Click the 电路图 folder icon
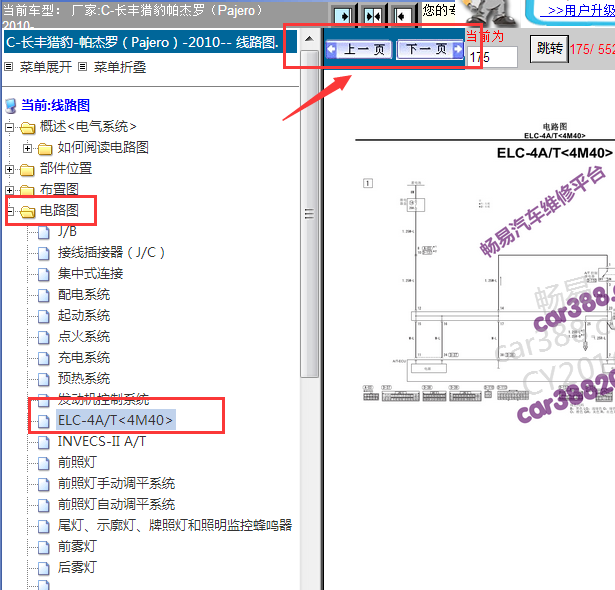This screenshot has width=615, height=590. point(27,212)
